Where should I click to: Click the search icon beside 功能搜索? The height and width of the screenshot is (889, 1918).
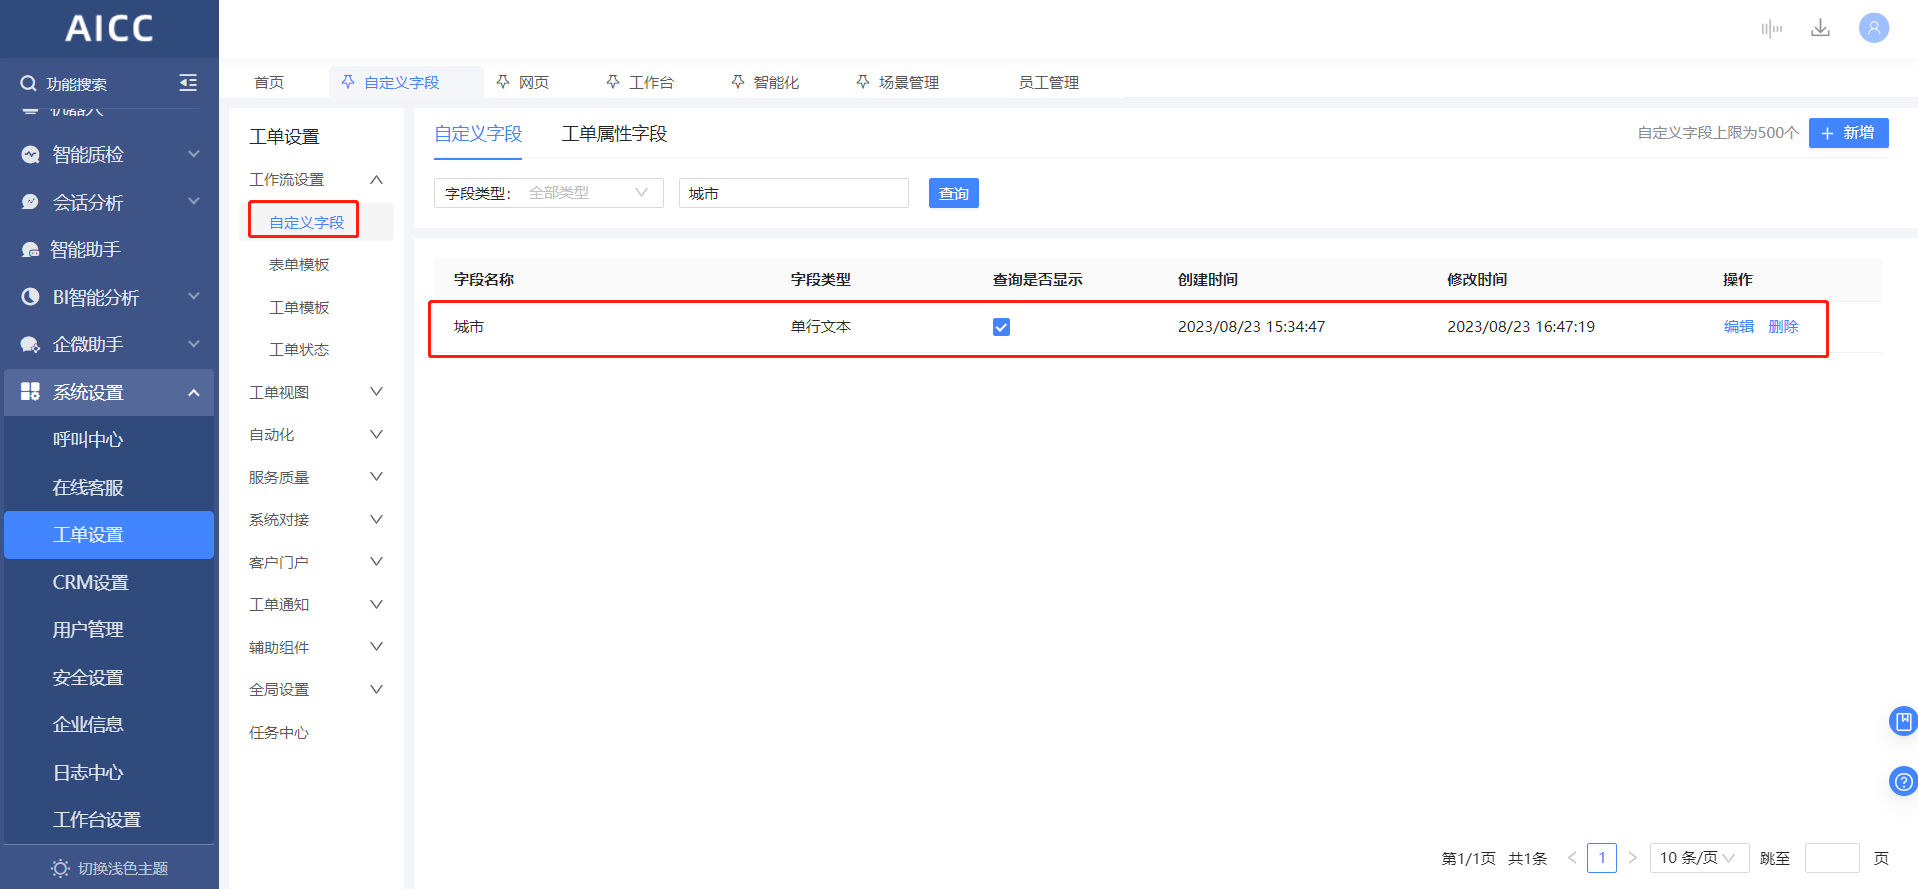[28, 83]
